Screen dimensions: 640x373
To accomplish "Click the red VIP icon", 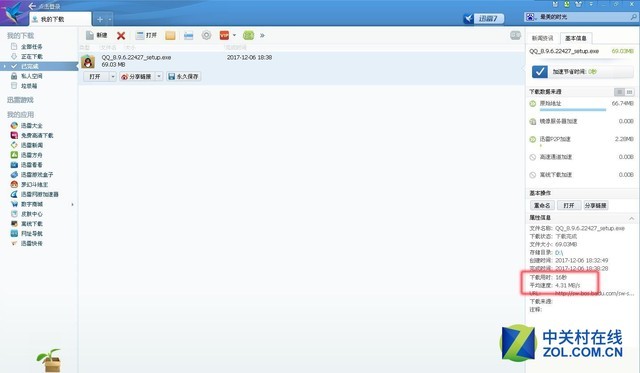I will [x=224, y=36].
